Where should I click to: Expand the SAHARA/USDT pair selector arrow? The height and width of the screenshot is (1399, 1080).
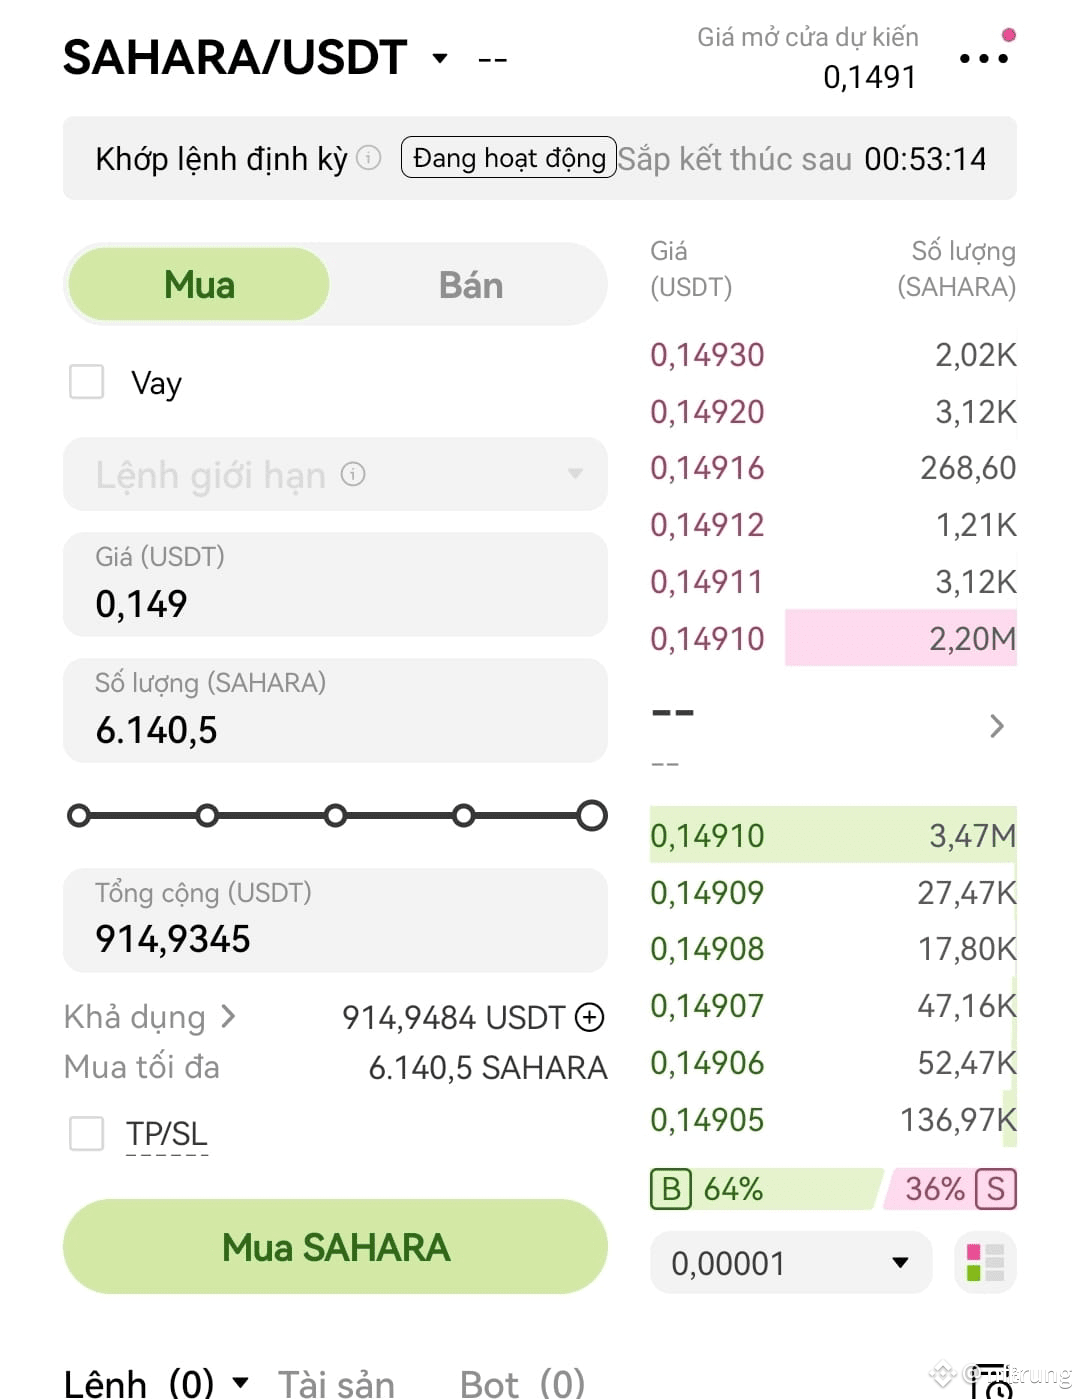pyautogui.click(x=439, y=58)
